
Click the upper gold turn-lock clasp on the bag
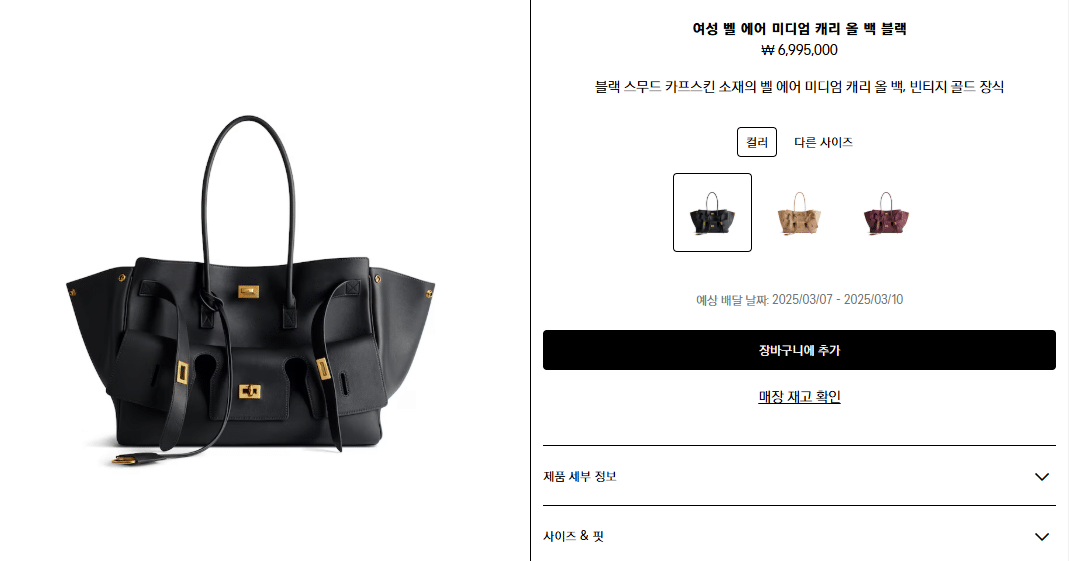tap(248, 292)
